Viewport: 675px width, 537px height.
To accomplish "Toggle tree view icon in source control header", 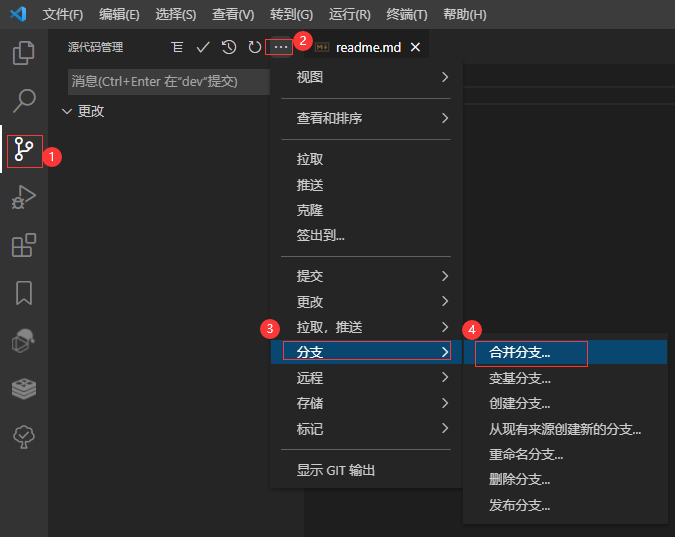I will coord(177,47).
